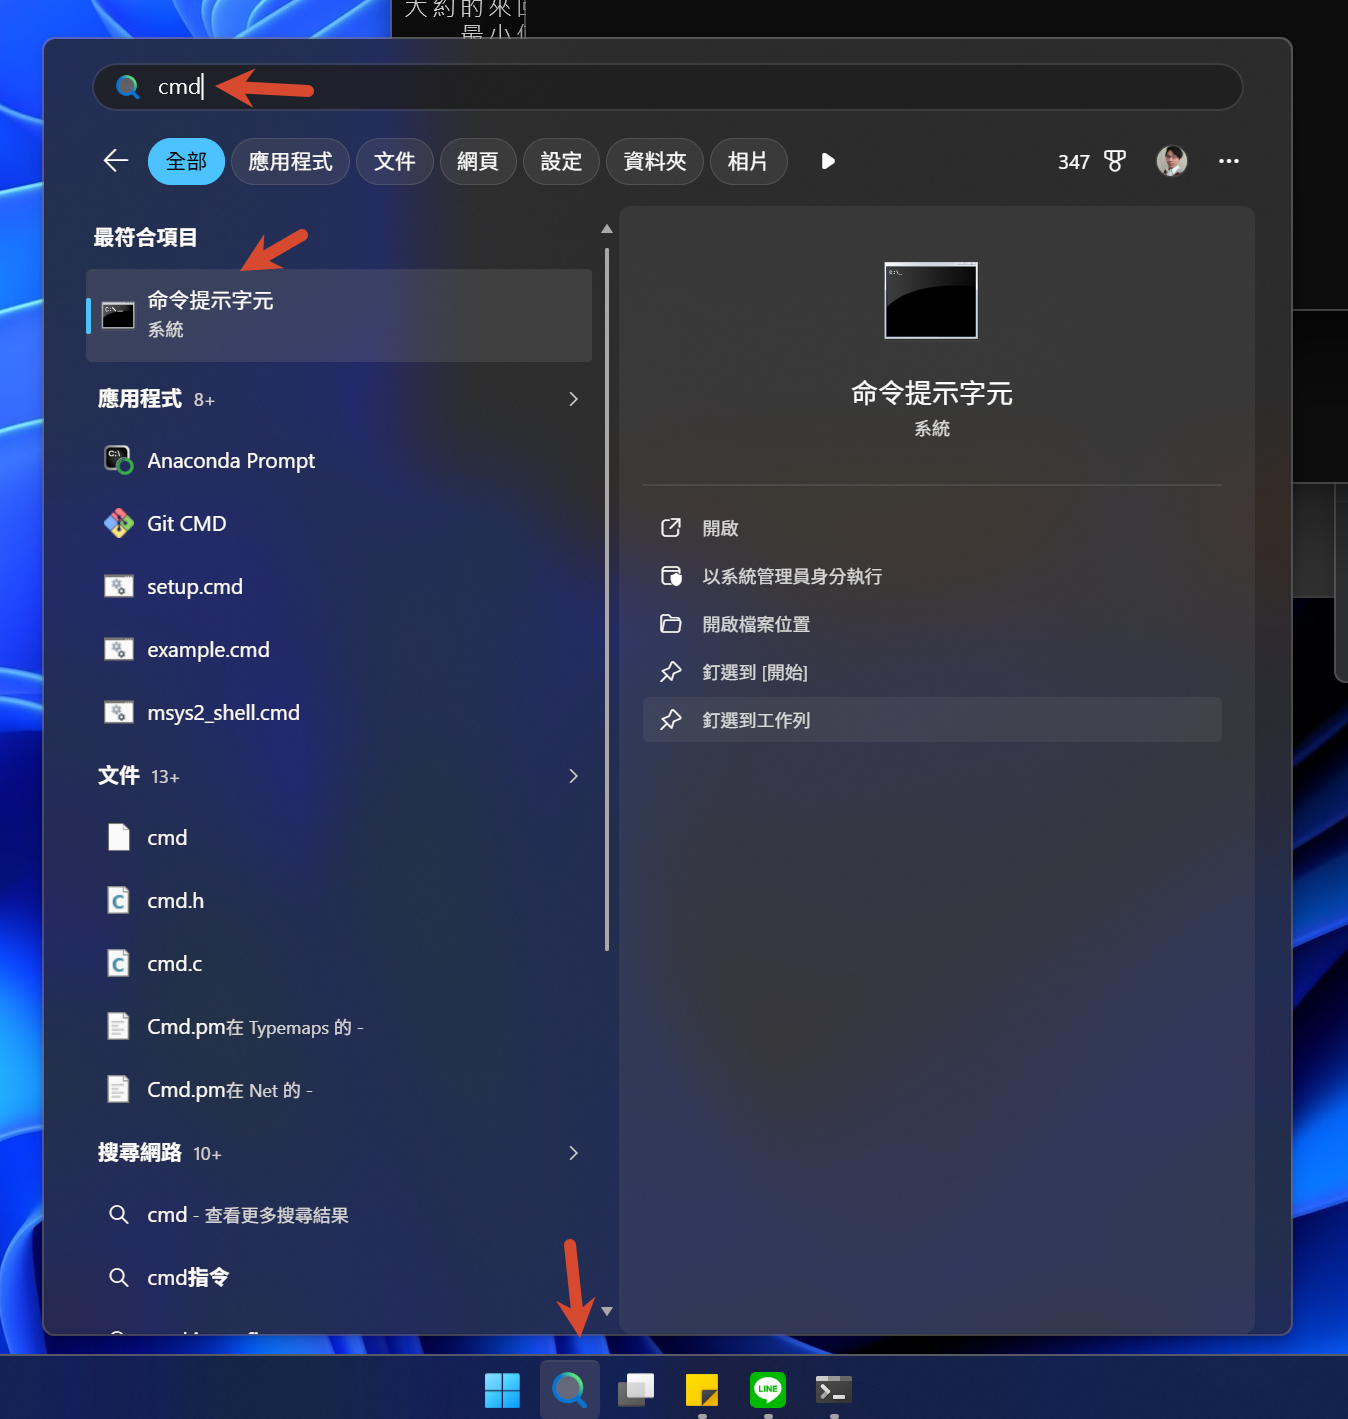This screenshot has width=1348, height=1419.
Task: Switch to the 設定 filter tab
Action: (x=561, y=161)
